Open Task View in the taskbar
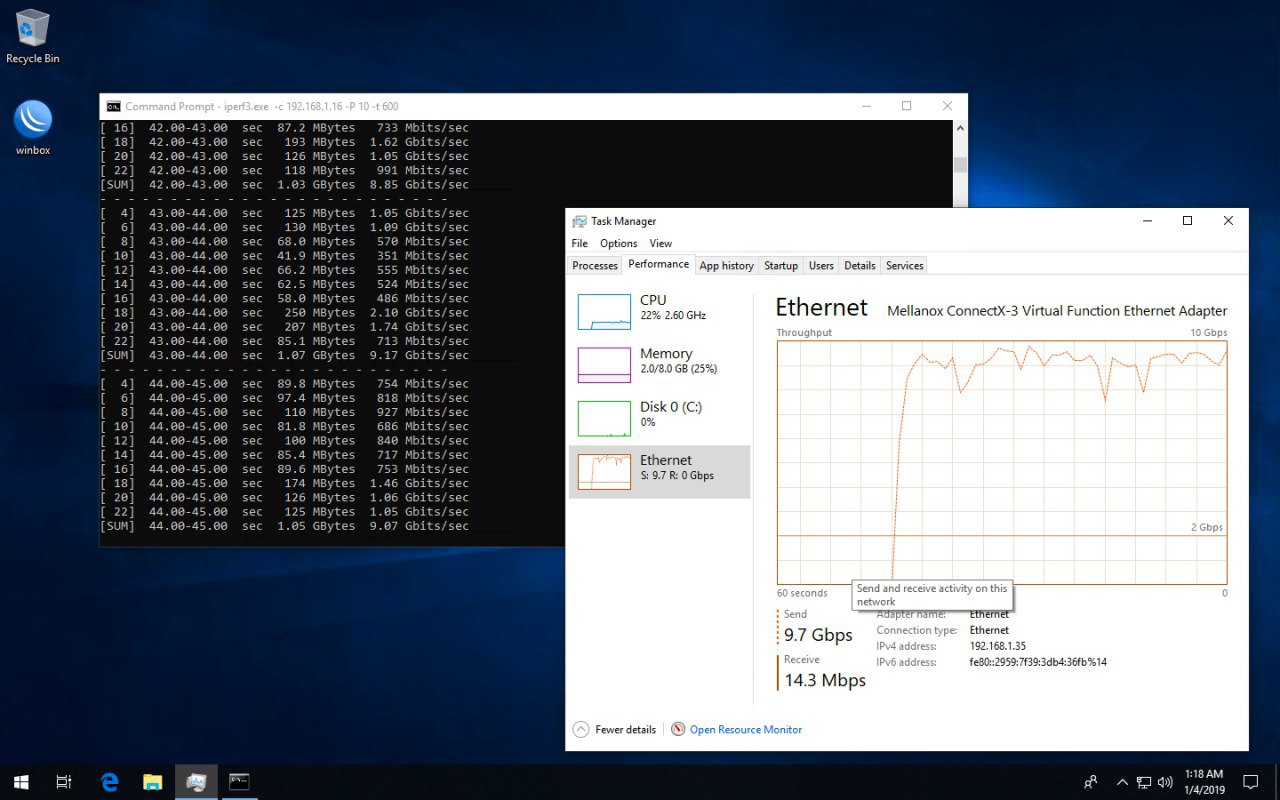This screenshot has width=1280, height=800. (64, 782)
